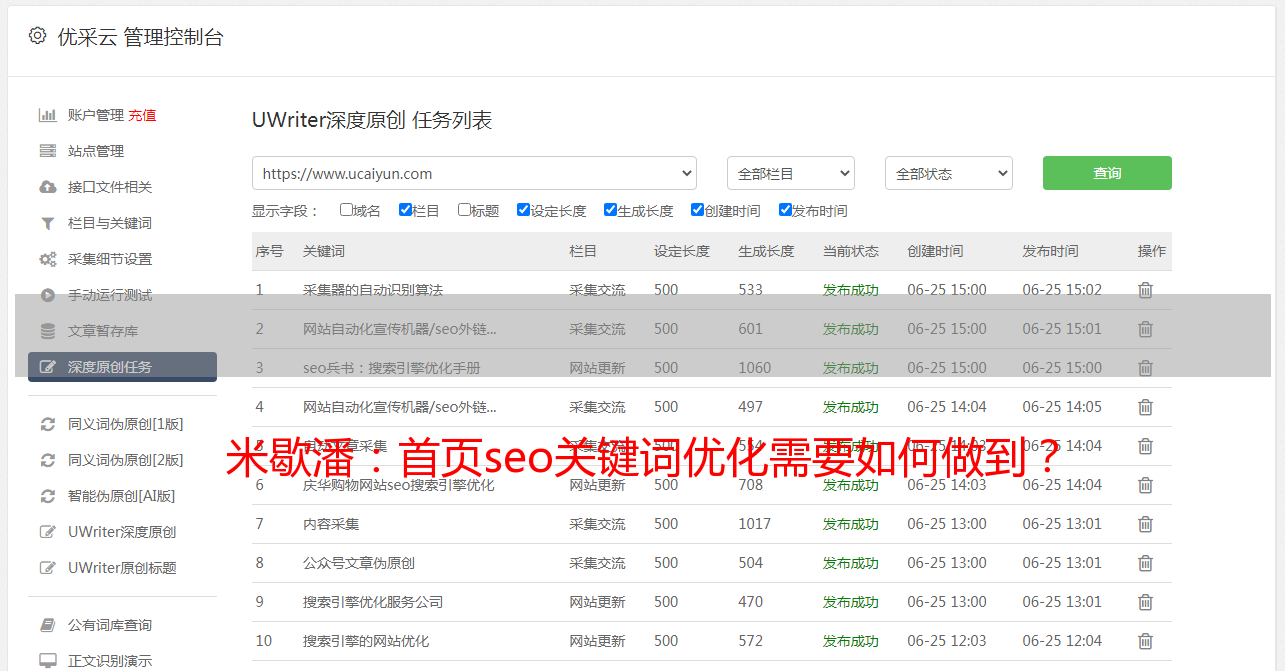The image size is (1285, 671).
Task: Toggle the 生成长度 checkbox
Action: 610,210
